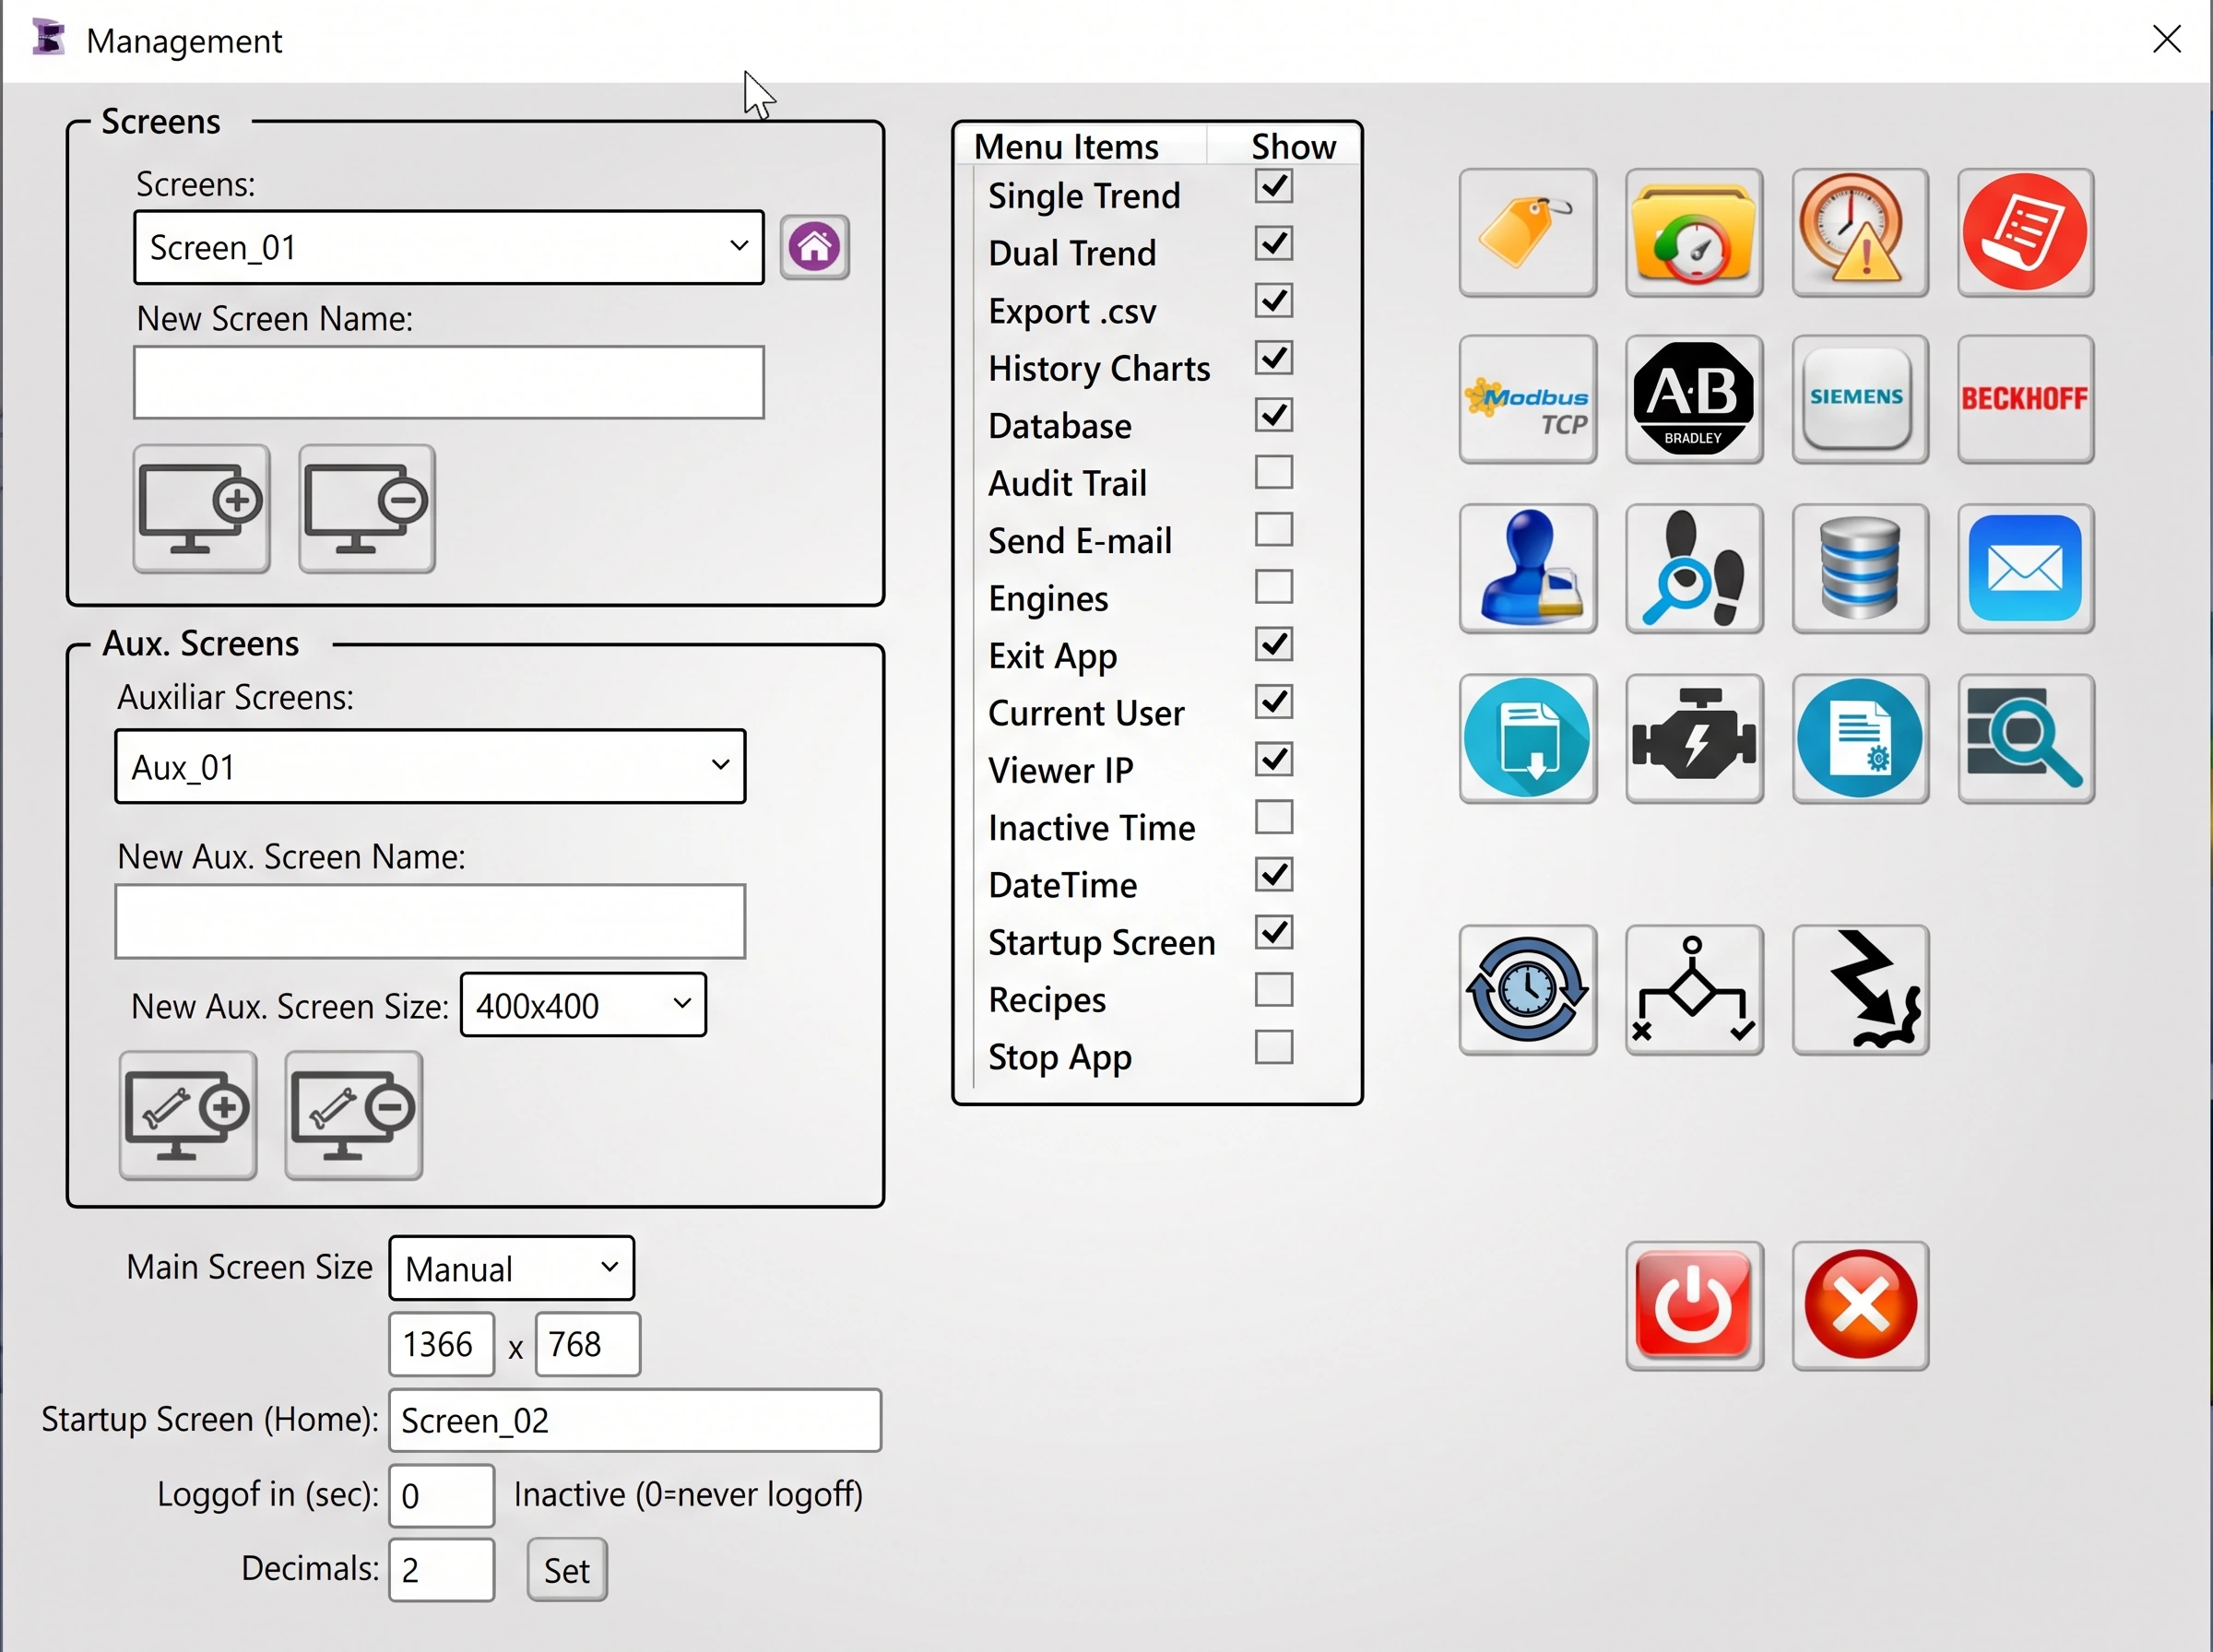Click the Set button next to Decimals
This screenshot has width=2213, height=1652.
[x=567, y=1570]
